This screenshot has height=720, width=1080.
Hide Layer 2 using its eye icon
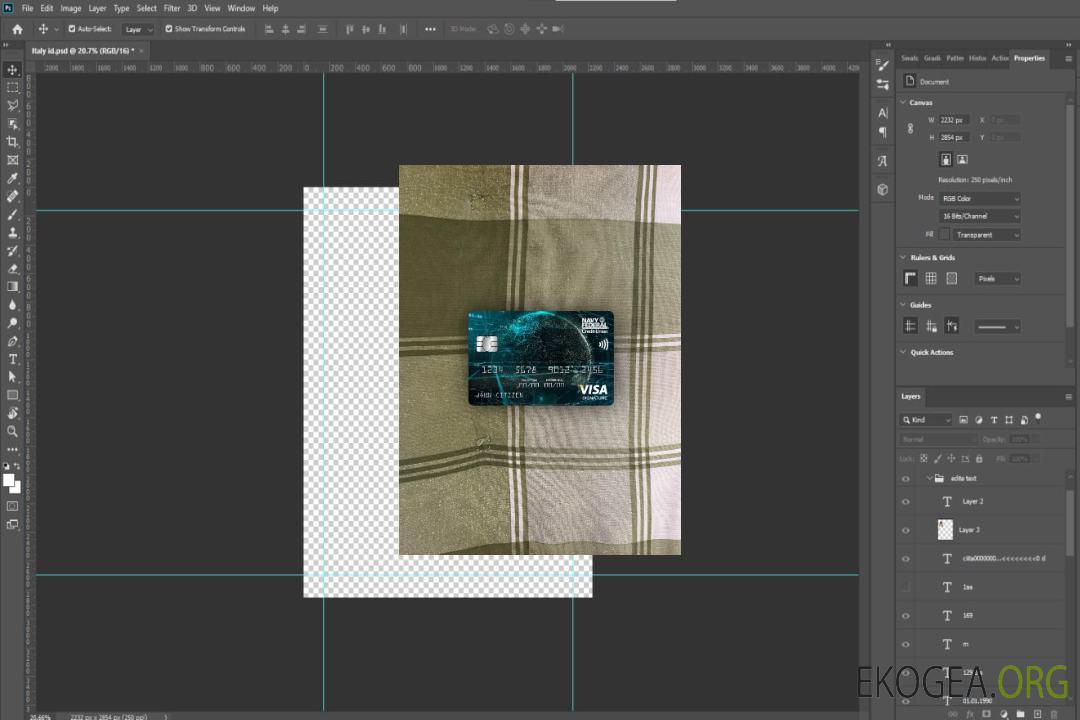906,502
